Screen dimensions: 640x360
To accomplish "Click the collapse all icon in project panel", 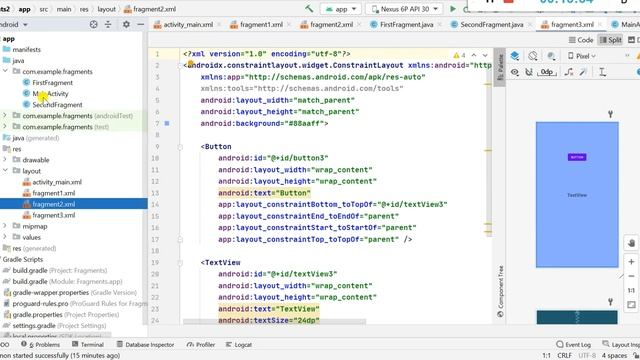I will 108,24.
